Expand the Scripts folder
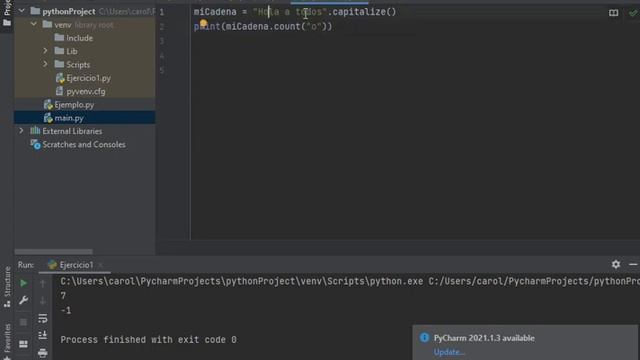The width and height of the screenshot is (640, 360). [45, 64]
